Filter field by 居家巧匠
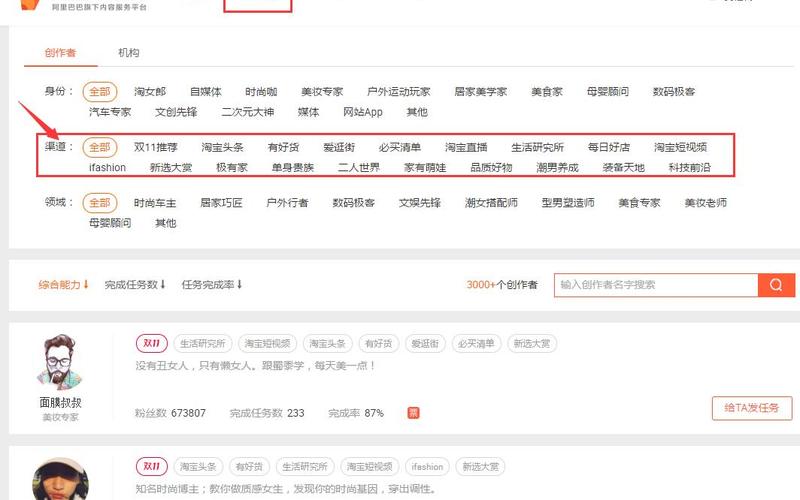The image size is (800, 500). tap(221, 203)
